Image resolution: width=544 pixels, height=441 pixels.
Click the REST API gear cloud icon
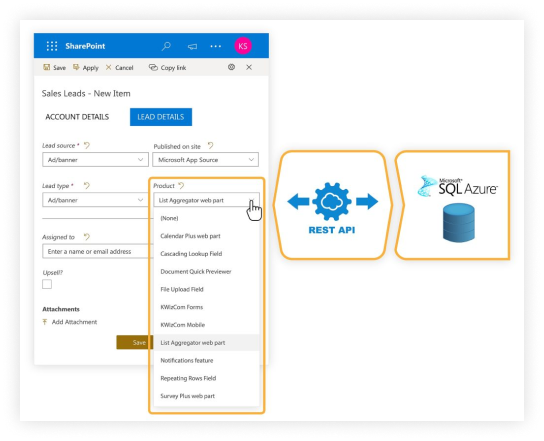pyautogui.click(x=332, y=202)
